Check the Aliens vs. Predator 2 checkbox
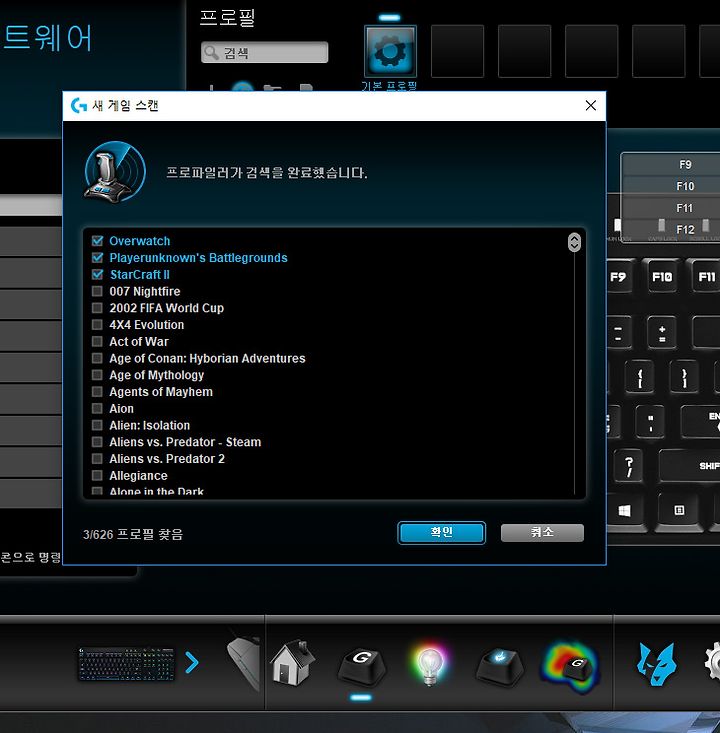Viewport: 720px width, 733px height. point(97,459)
